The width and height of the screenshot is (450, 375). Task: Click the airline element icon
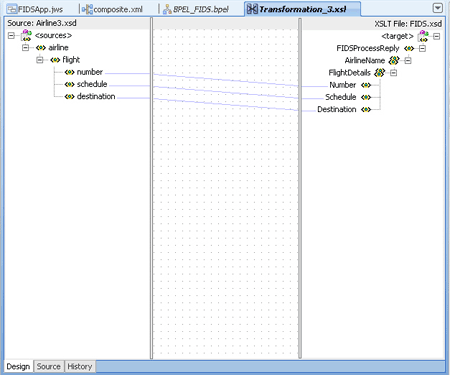(x=41, y=48)
